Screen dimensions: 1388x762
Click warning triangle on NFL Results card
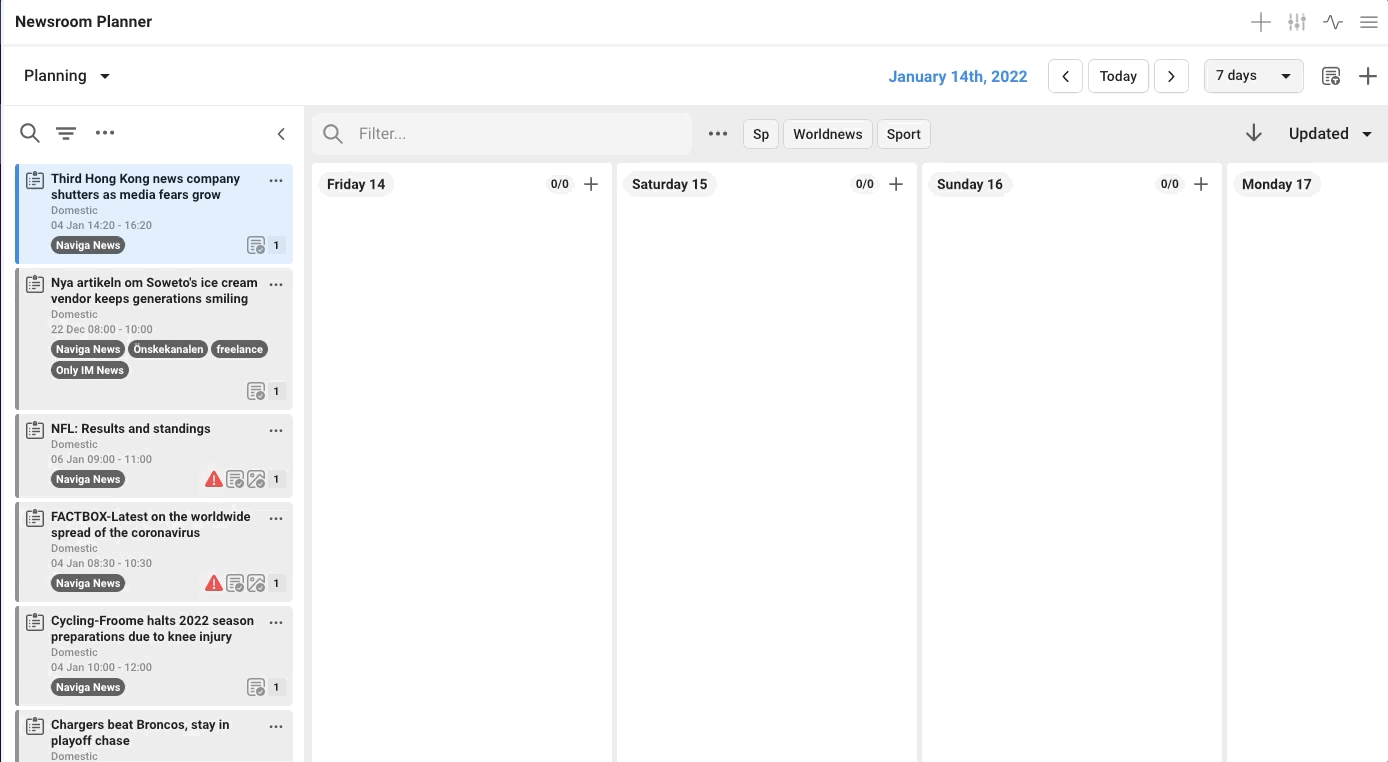point(213,479)
